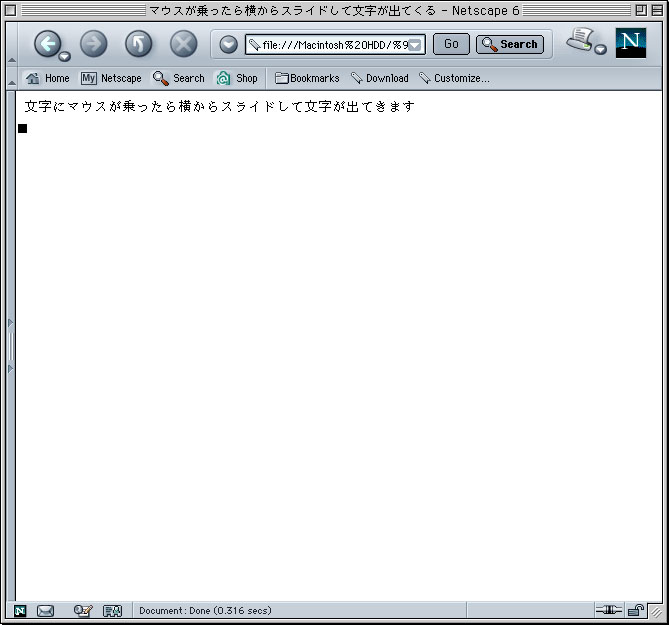Image resolution: width=669 pixels, height=625 pixels.
Task: Click the Print icon in toolbar
Action: [579, 40]
